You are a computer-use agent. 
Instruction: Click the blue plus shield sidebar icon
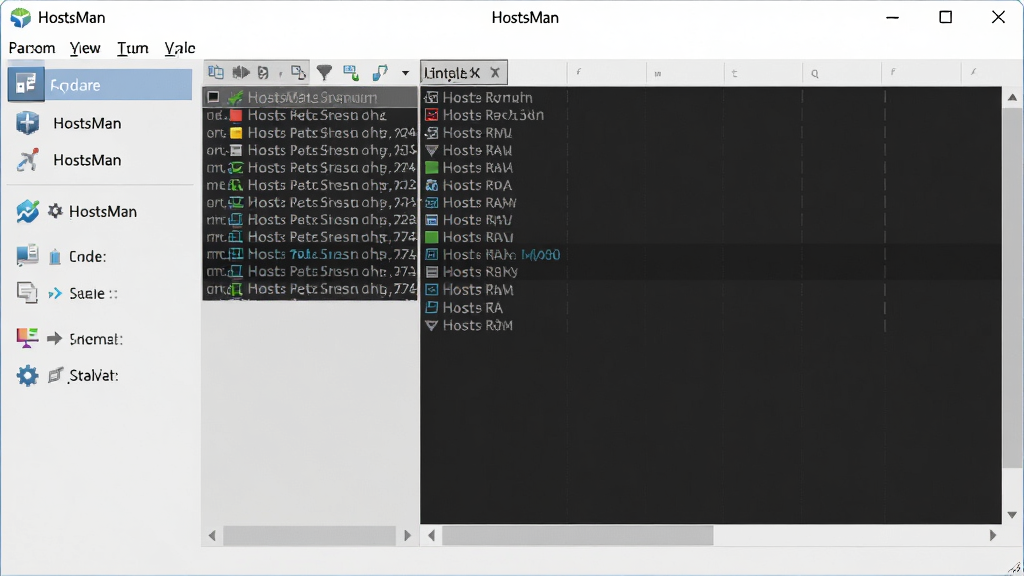tap(27, 123)
